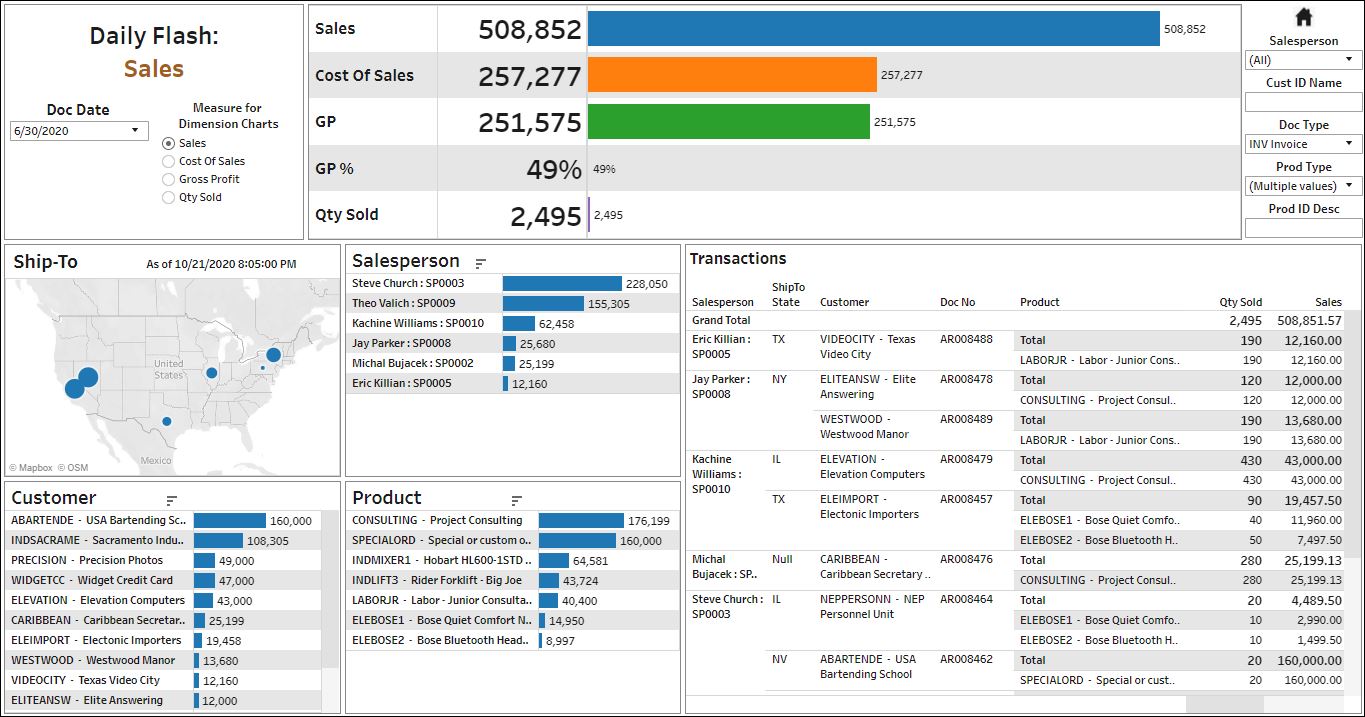
Task: Click the Illinois map bubble
Action: pos(212,373)
